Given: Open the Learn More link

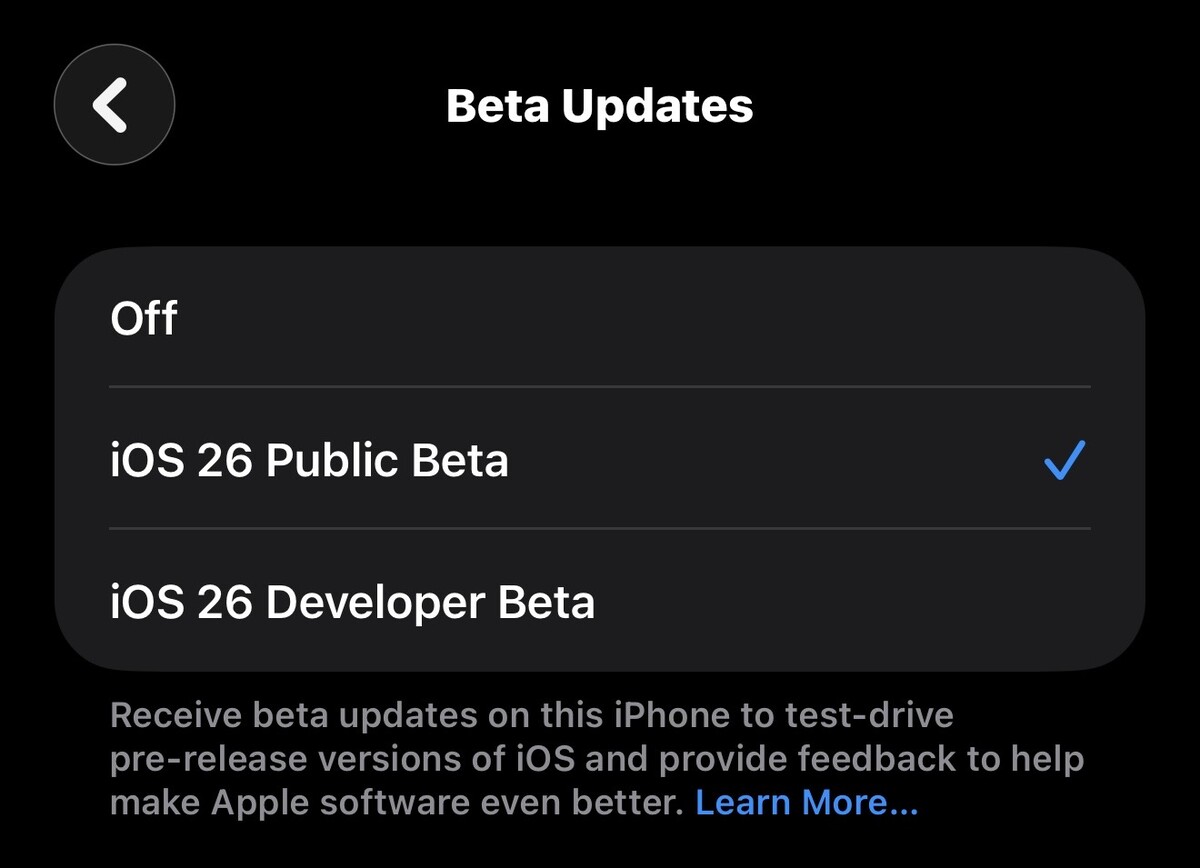Looking at the screenshot, I should pos(806,802).
